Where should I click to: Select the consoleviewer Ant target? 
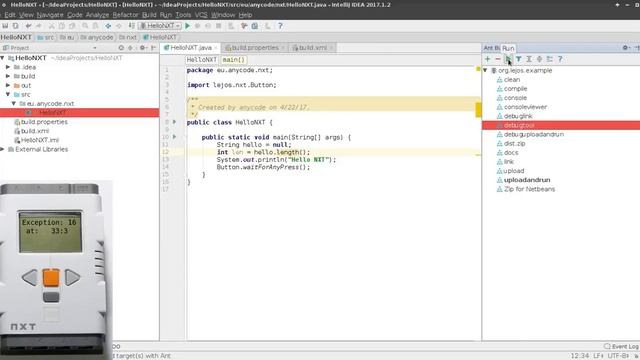525,107
